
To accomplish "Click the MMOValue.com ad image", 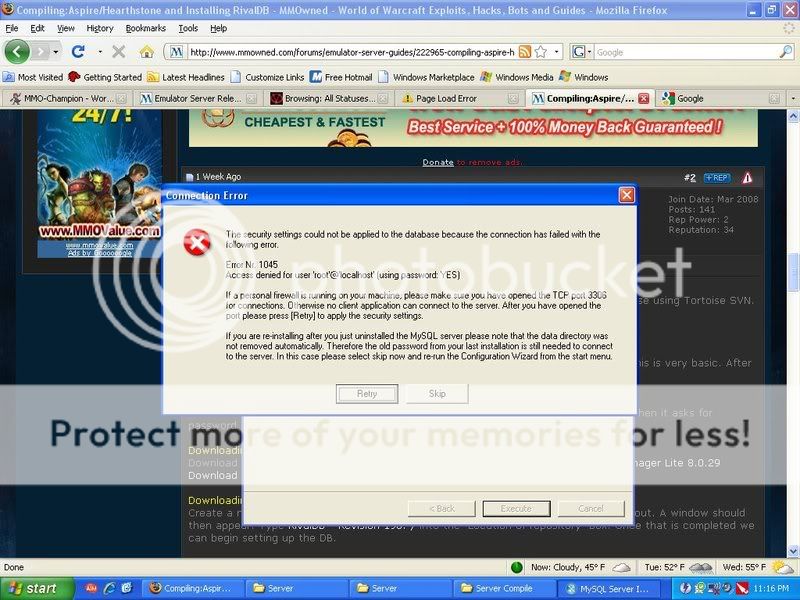I will pos(99,176).
